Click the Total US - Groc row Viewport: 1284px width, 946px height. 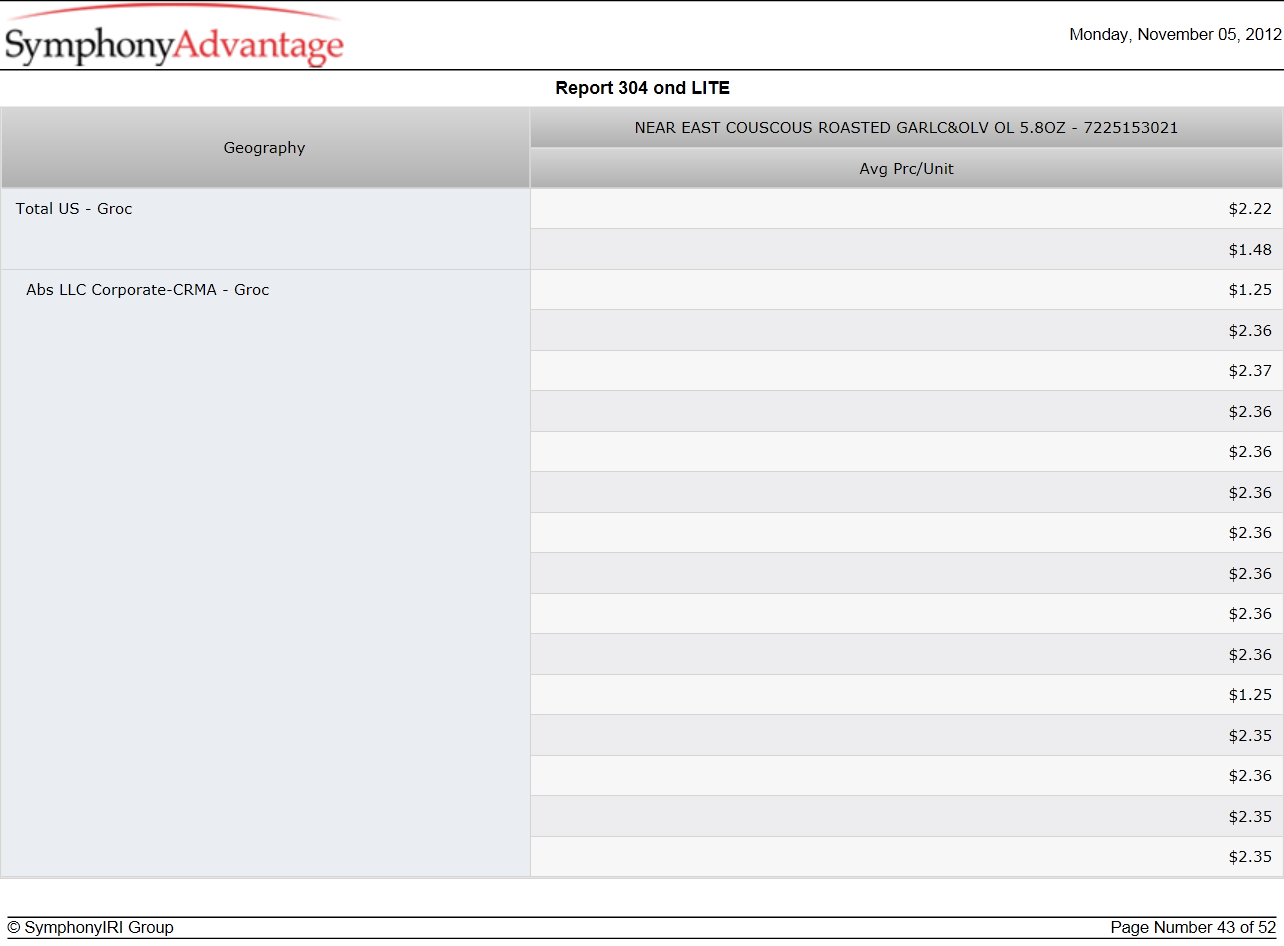point(265,229)
